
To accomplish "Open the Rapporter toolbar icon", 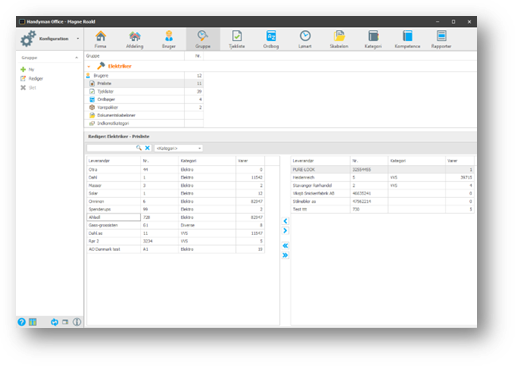I will click(x=441, y=39).
